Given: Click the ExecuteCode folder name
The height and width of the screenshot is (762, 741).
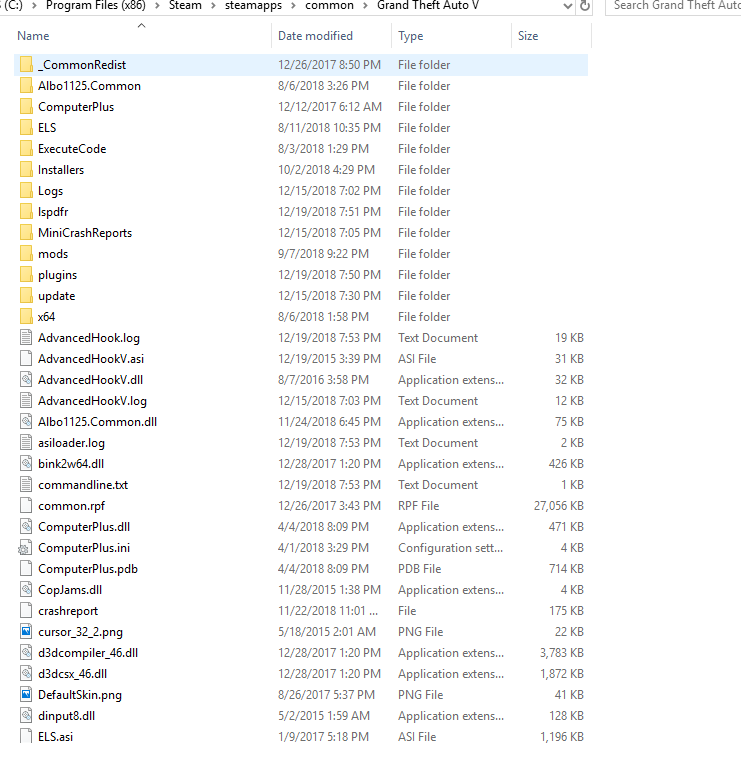Looking at the screenshot, I should point(72,149).
